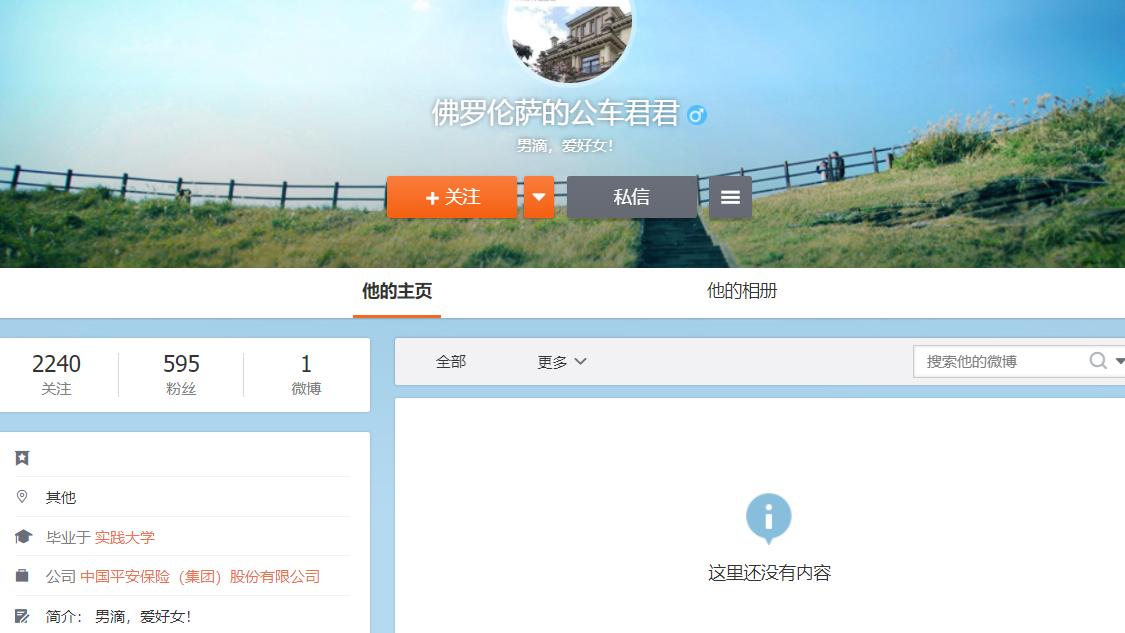Click the graduation cap icon
The width and height of the screenshot is (1125, 633).
[23, 537]
